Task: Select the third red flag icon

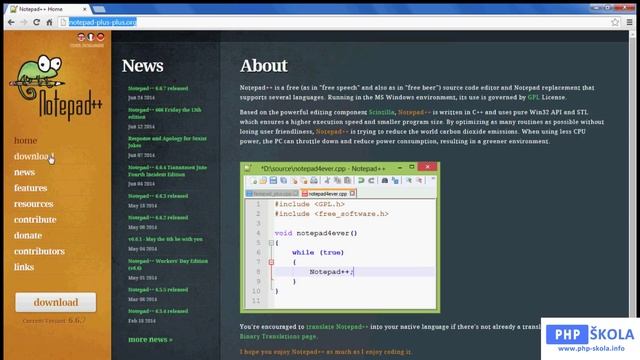Action: coord(100,37)
